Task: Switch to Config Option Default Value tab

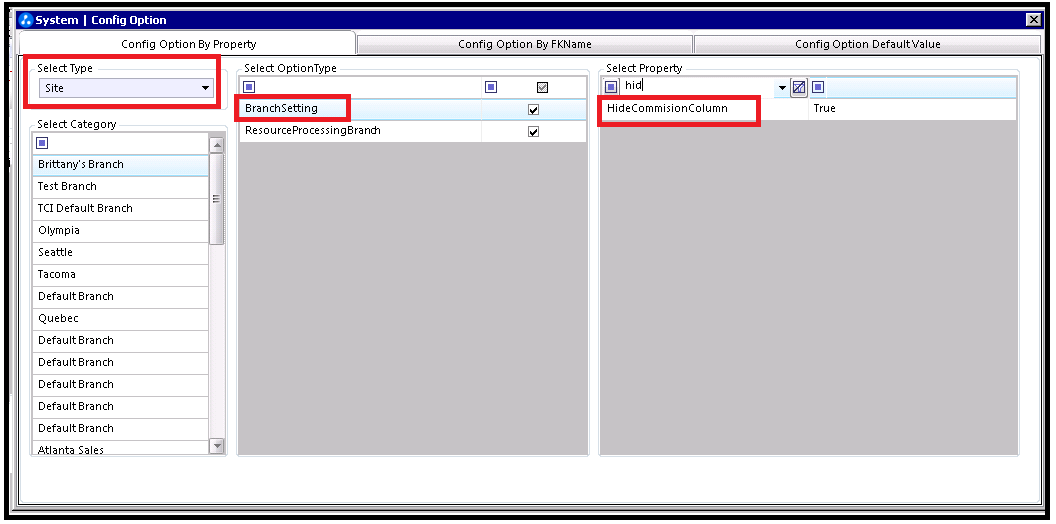Action: click(867, 44)
